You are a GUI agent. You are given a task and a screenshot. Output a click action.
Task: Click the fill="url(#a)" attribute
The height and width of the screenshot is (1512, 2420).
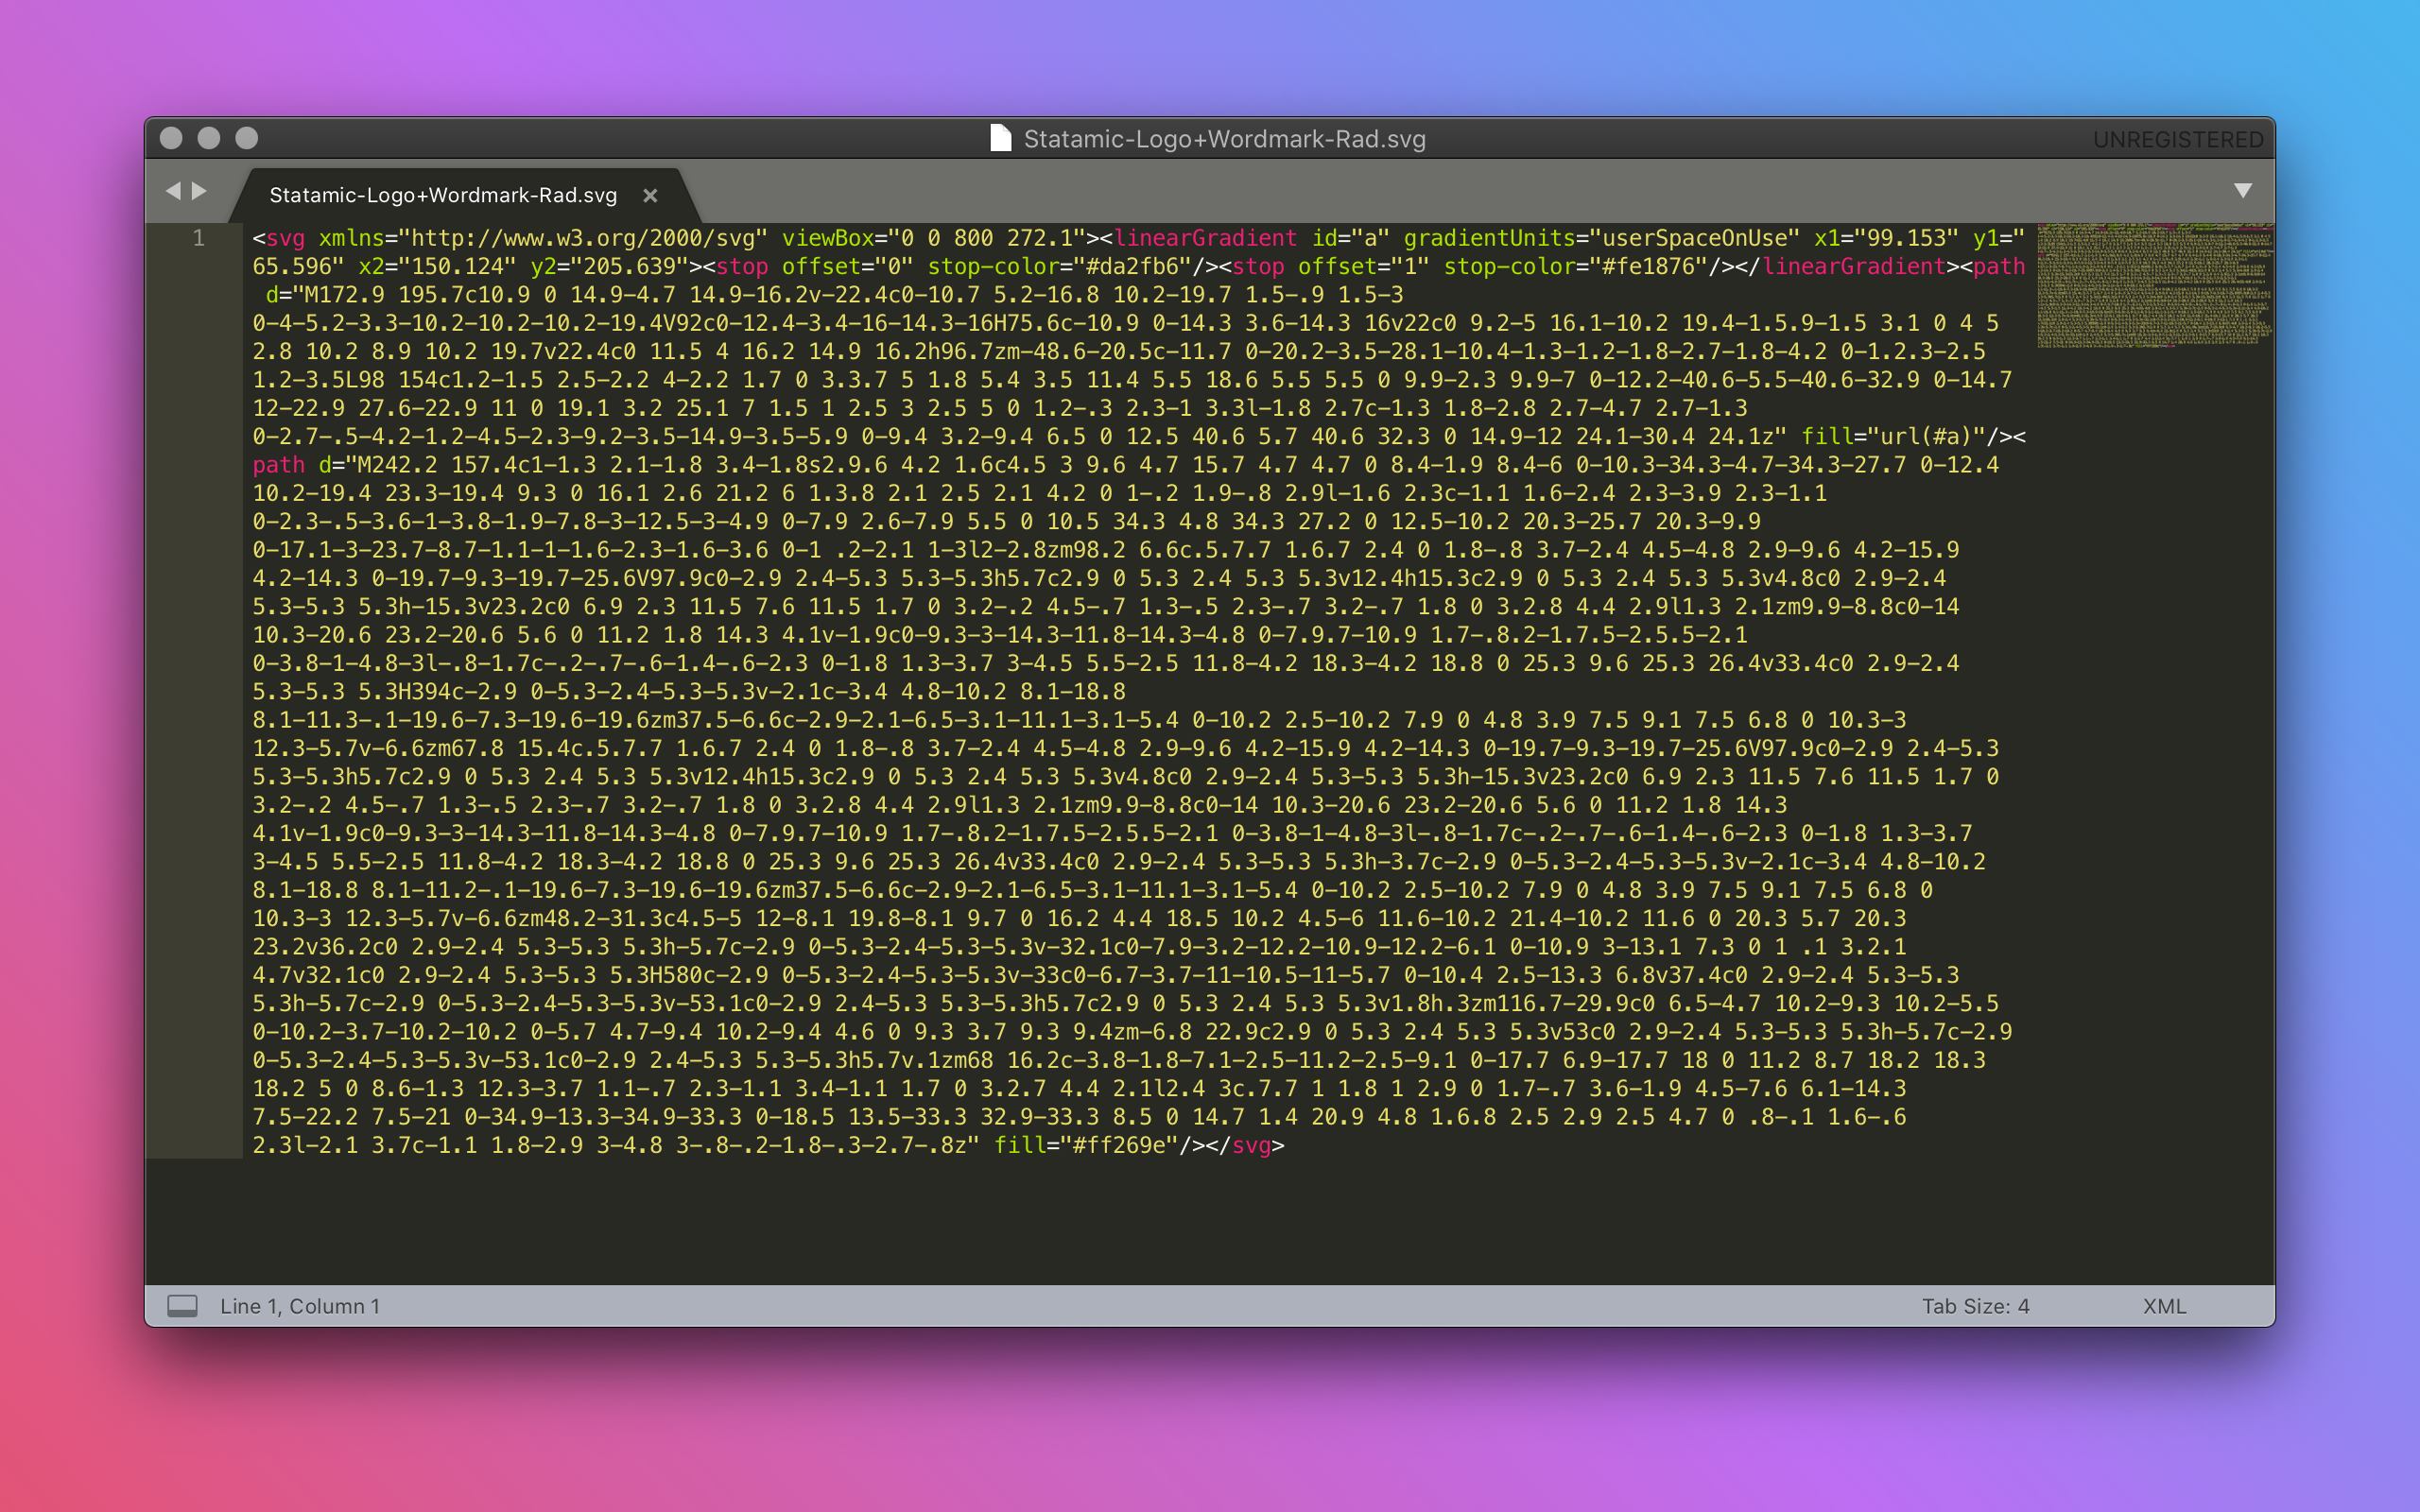[x=1894, y=437]
